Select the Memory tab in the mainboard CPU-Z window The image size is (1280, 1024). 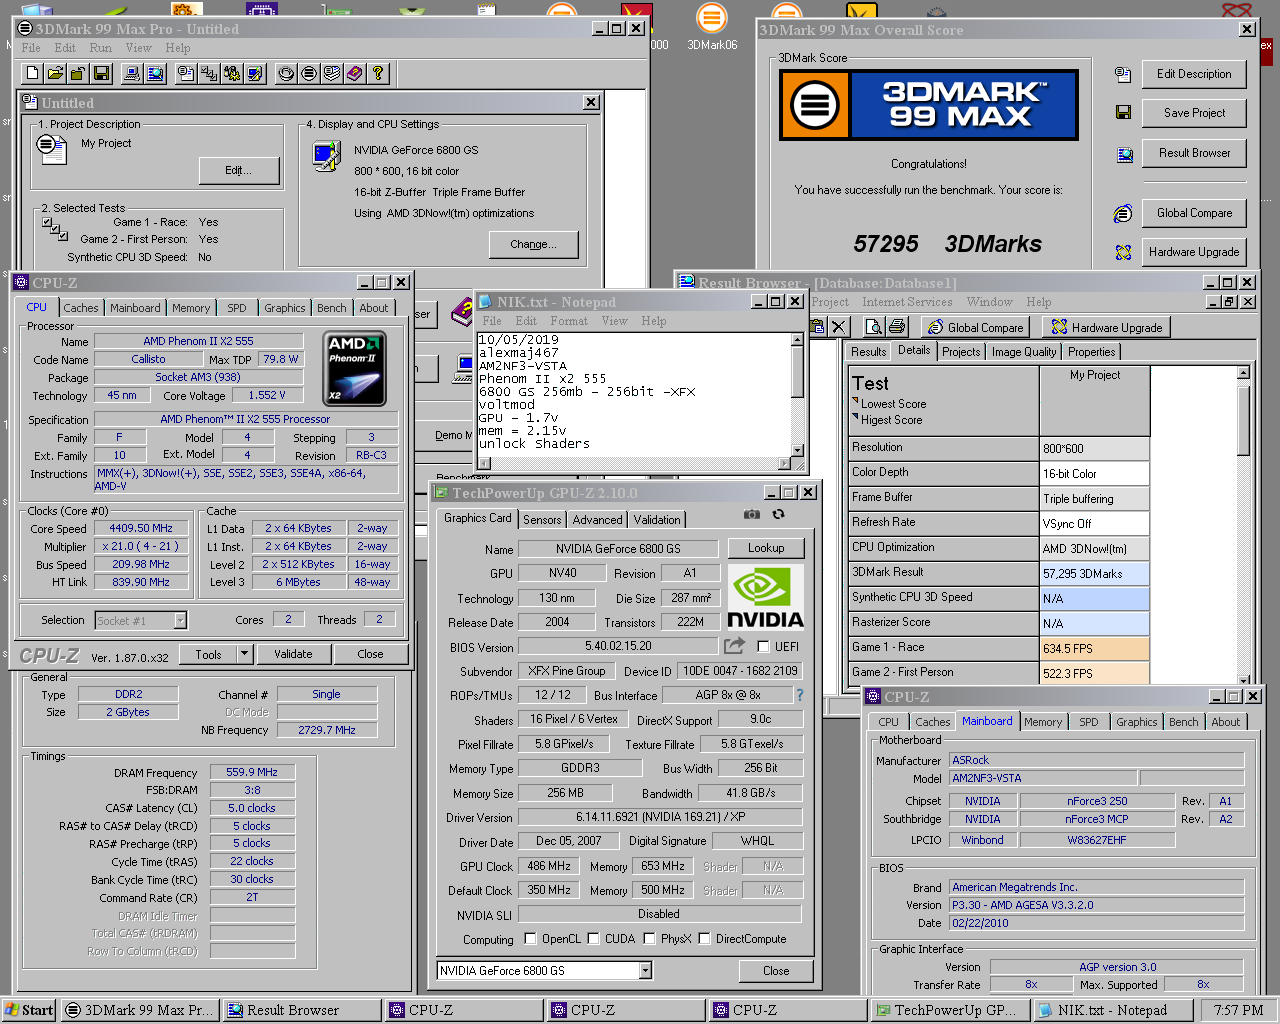(1043, 722)
